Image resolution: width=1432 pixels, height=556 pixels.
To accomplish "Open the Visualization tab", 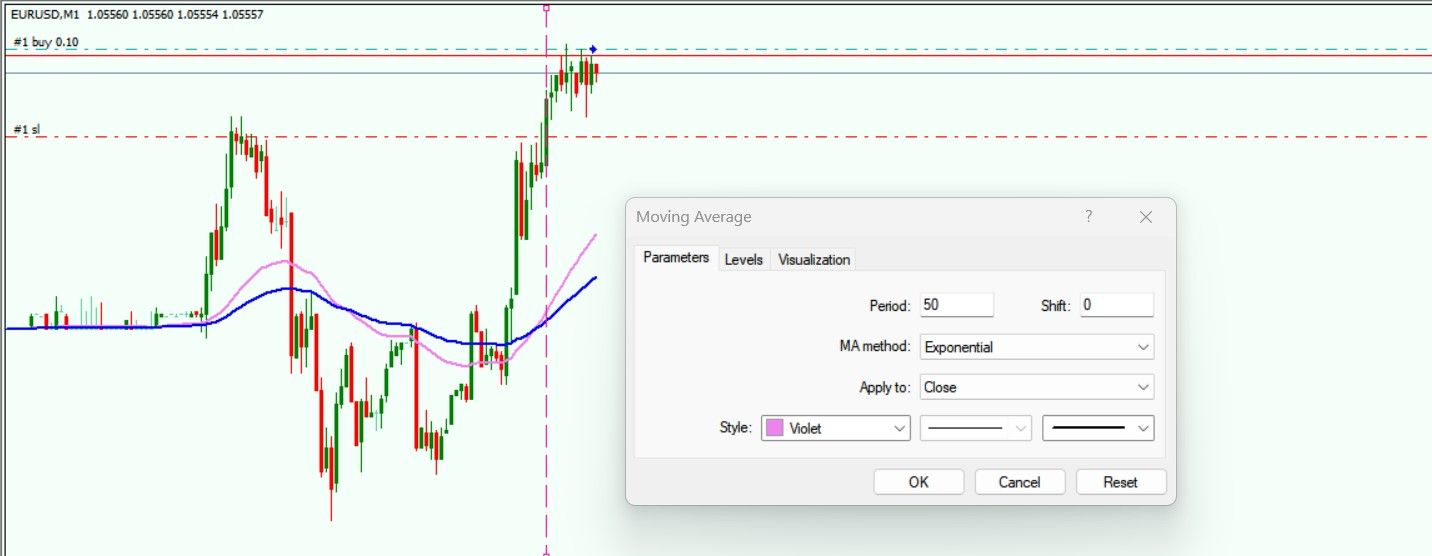I will [x=814, y=259].
